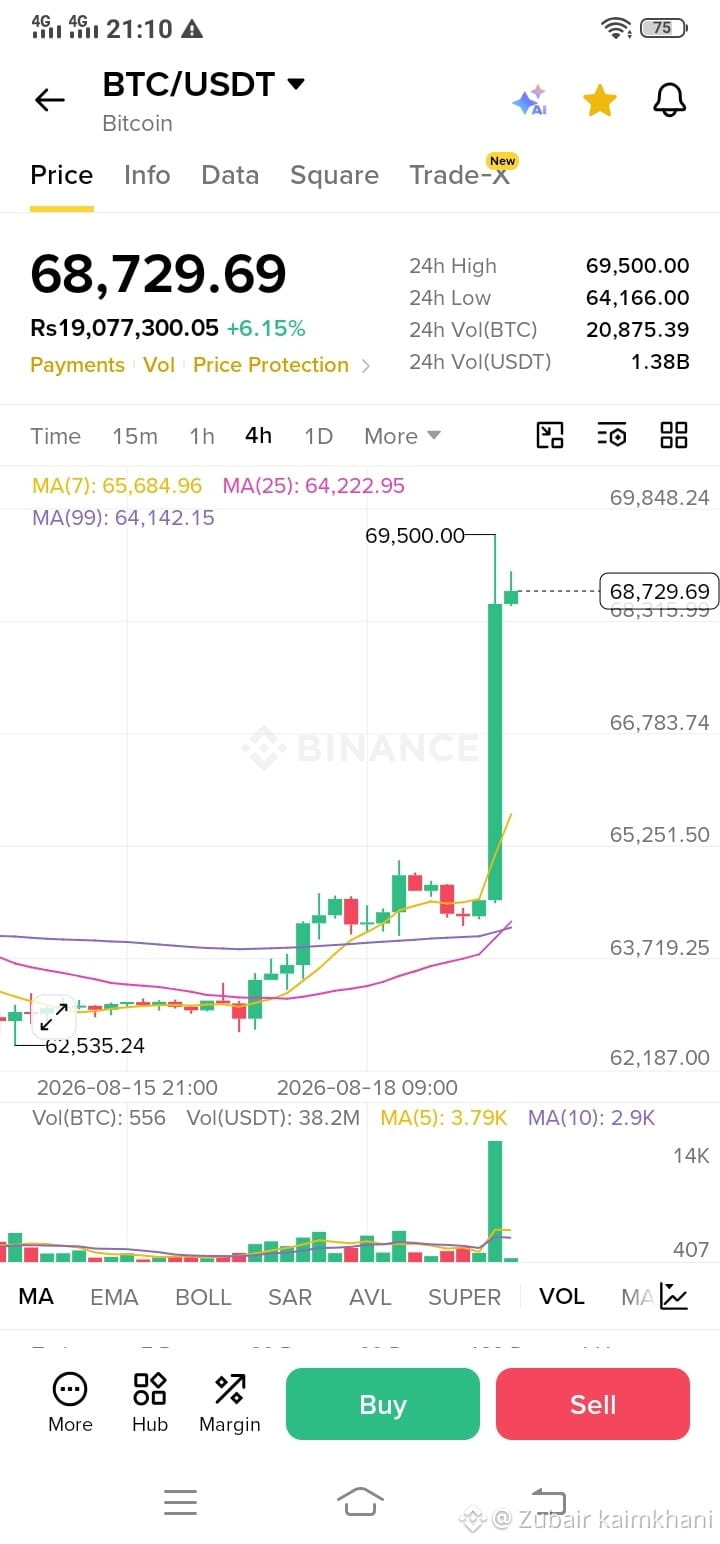The height and width of the screenshot is (1544, 720).
Task: Switch to the Square tab
Action: (334, 175)
